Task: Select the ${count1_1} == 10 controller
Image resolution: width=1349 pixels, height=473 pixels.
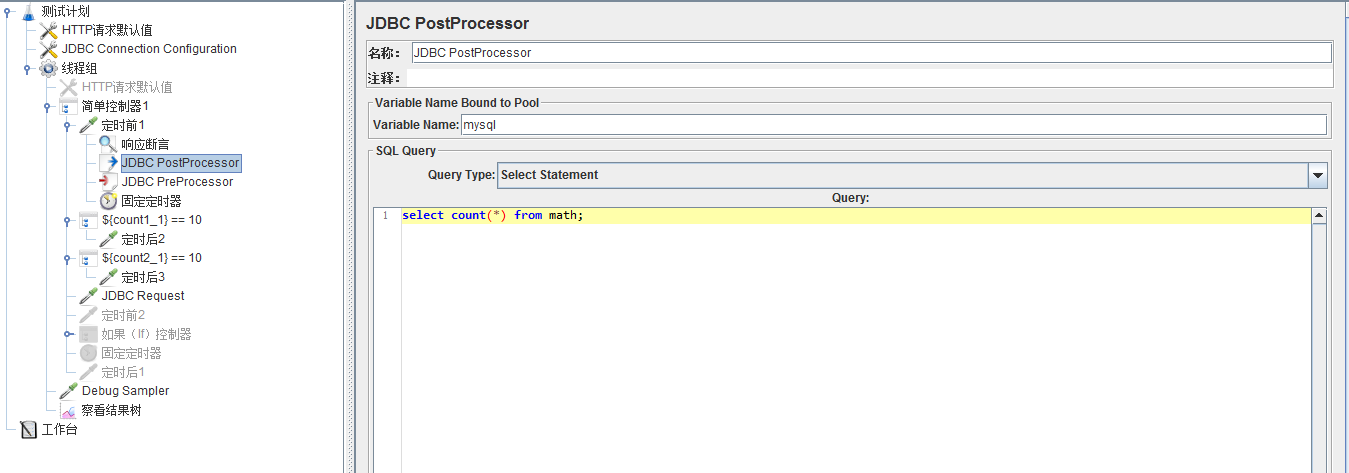Action: pyautogui.click(x=151, y=220)
